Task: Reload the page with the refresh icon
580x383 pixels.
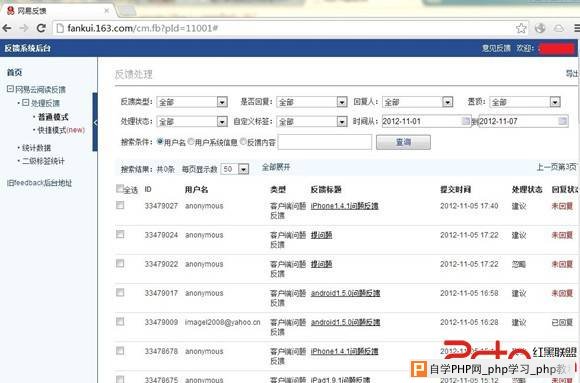Action: coord(41,28)
